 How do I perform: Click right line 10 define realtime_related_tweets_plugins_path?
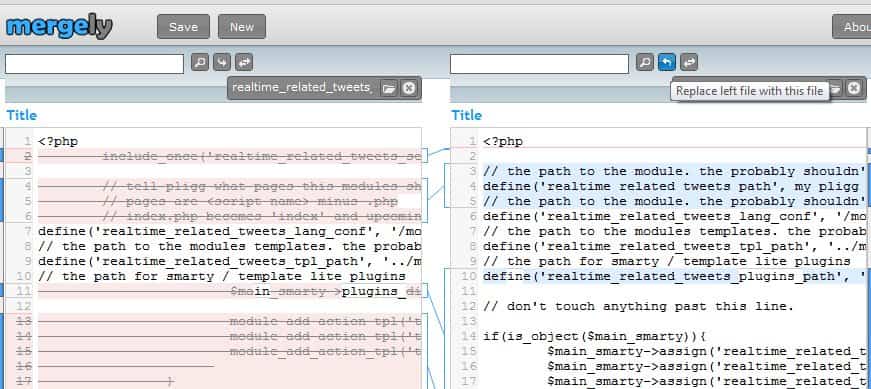674,277
